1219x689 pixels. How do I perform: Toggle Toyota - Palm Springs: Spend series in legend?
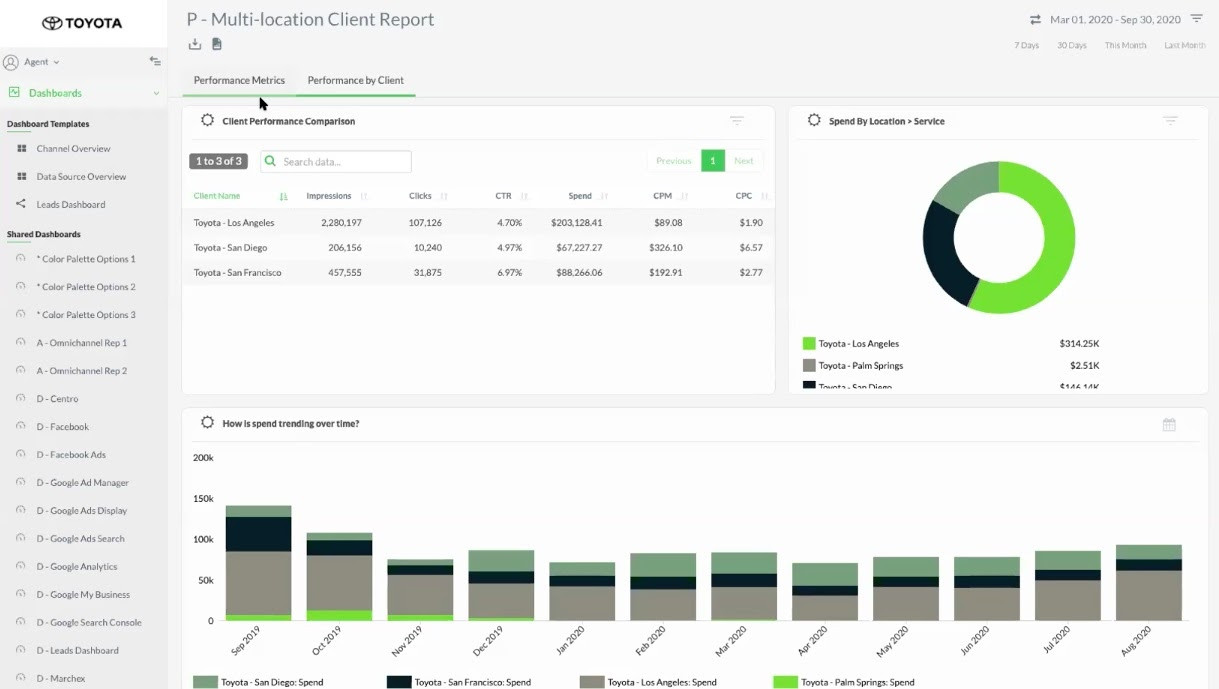pos(844,682)
